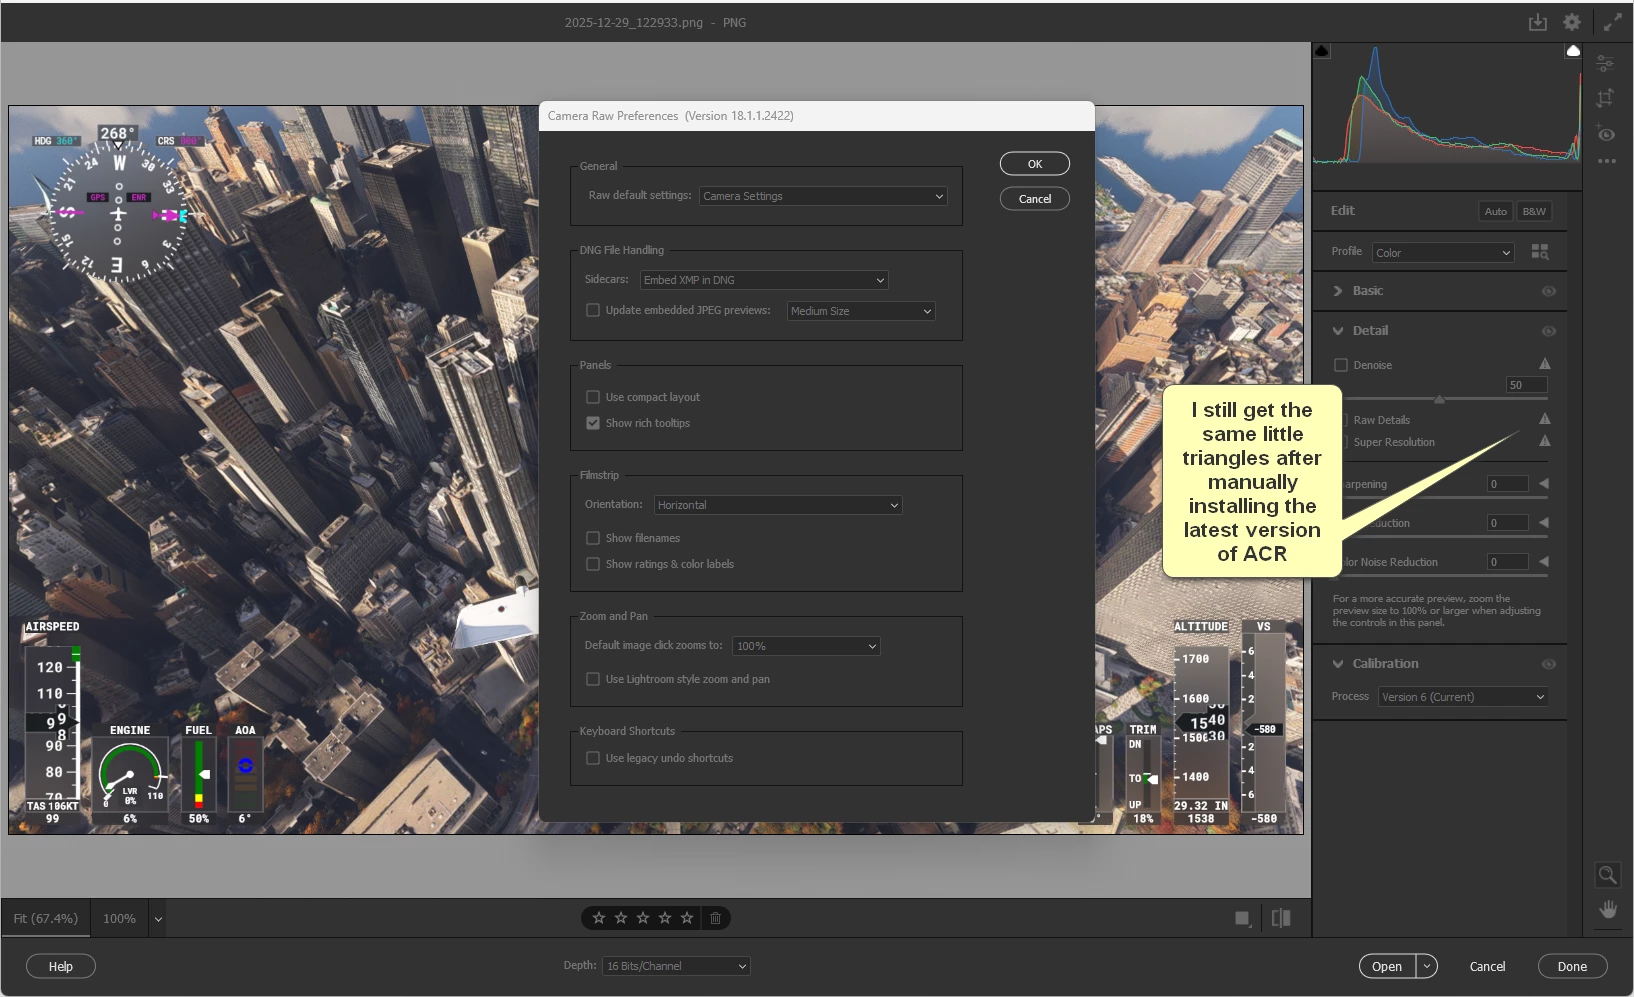Click Fit (67.4%) zoom option

46,918
